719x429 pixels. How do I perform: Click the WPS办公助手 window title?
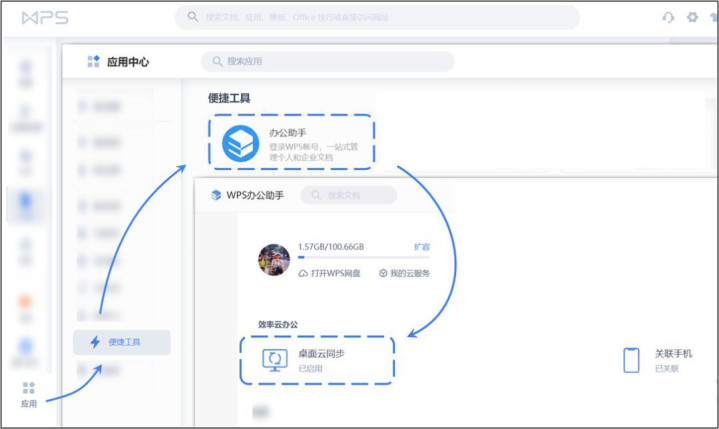pos(255,195)
